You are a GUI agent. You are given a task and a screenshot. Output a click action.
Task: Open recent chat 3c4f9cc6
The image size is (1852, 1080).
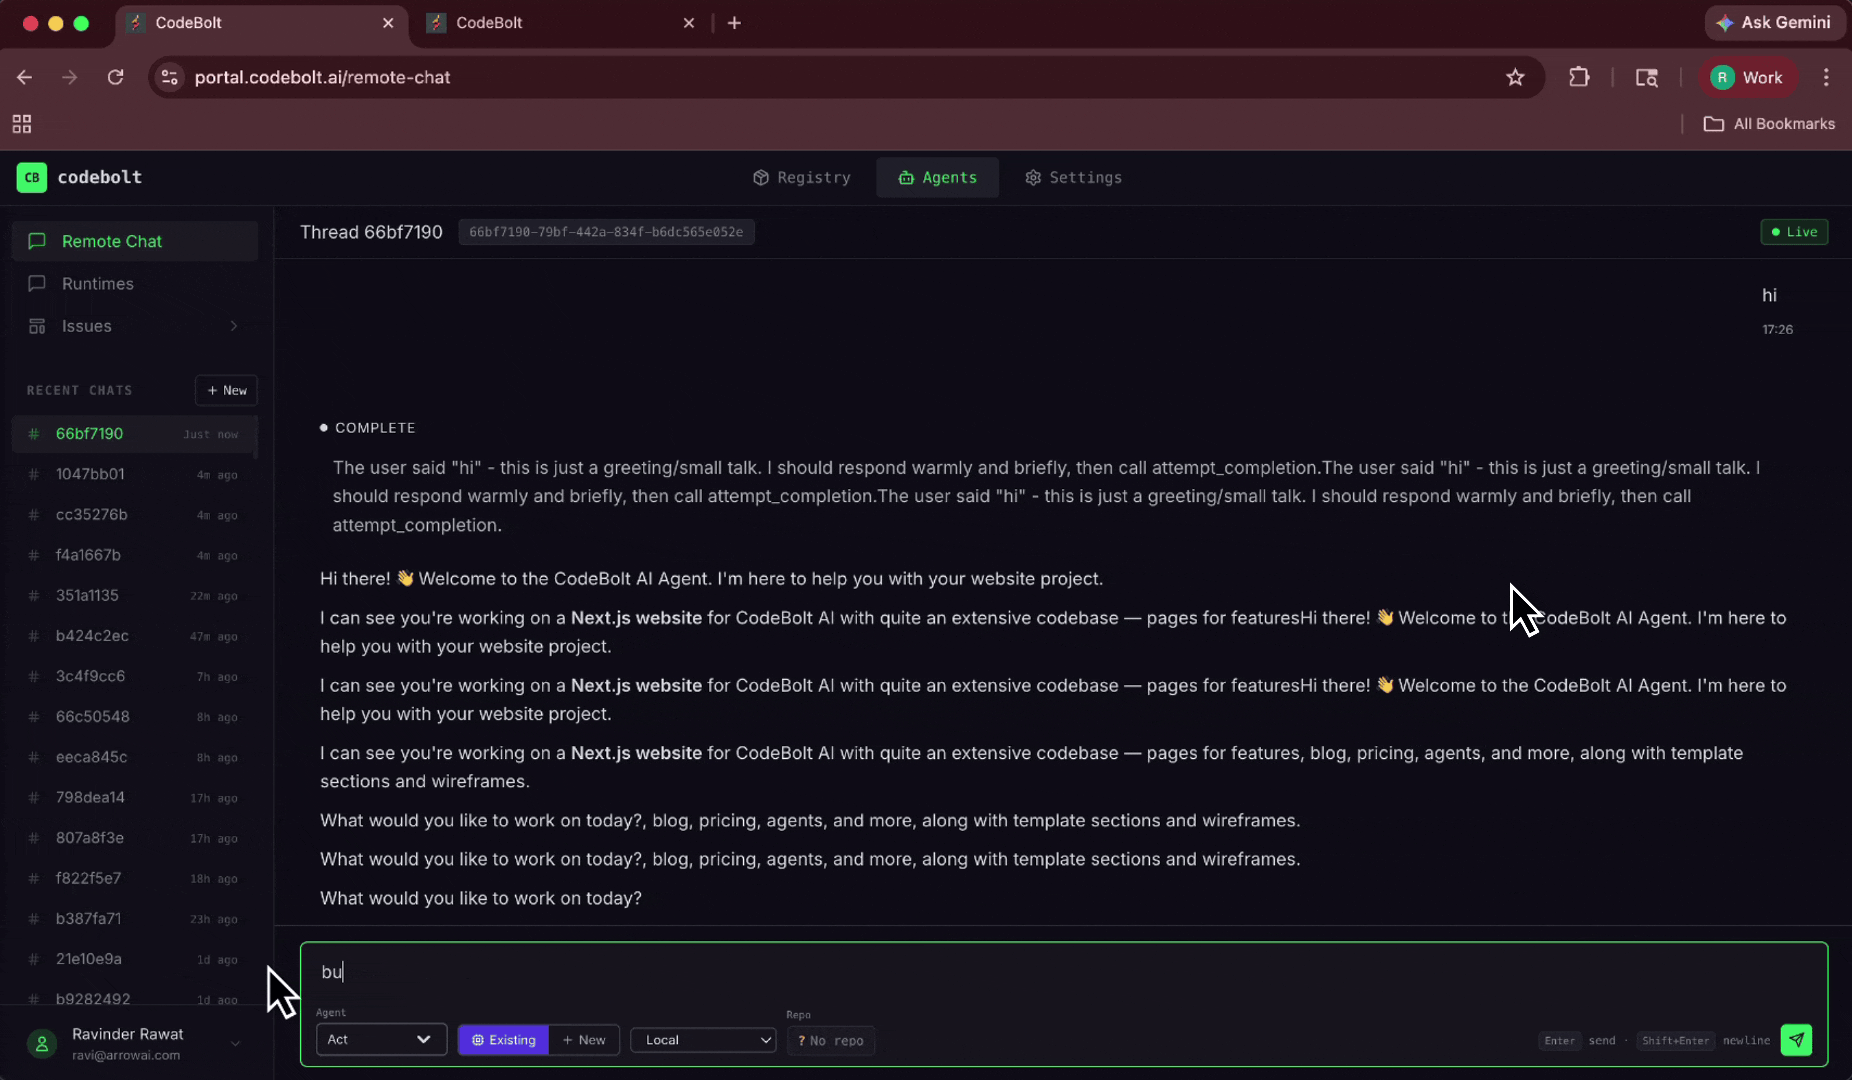point(135,676)
